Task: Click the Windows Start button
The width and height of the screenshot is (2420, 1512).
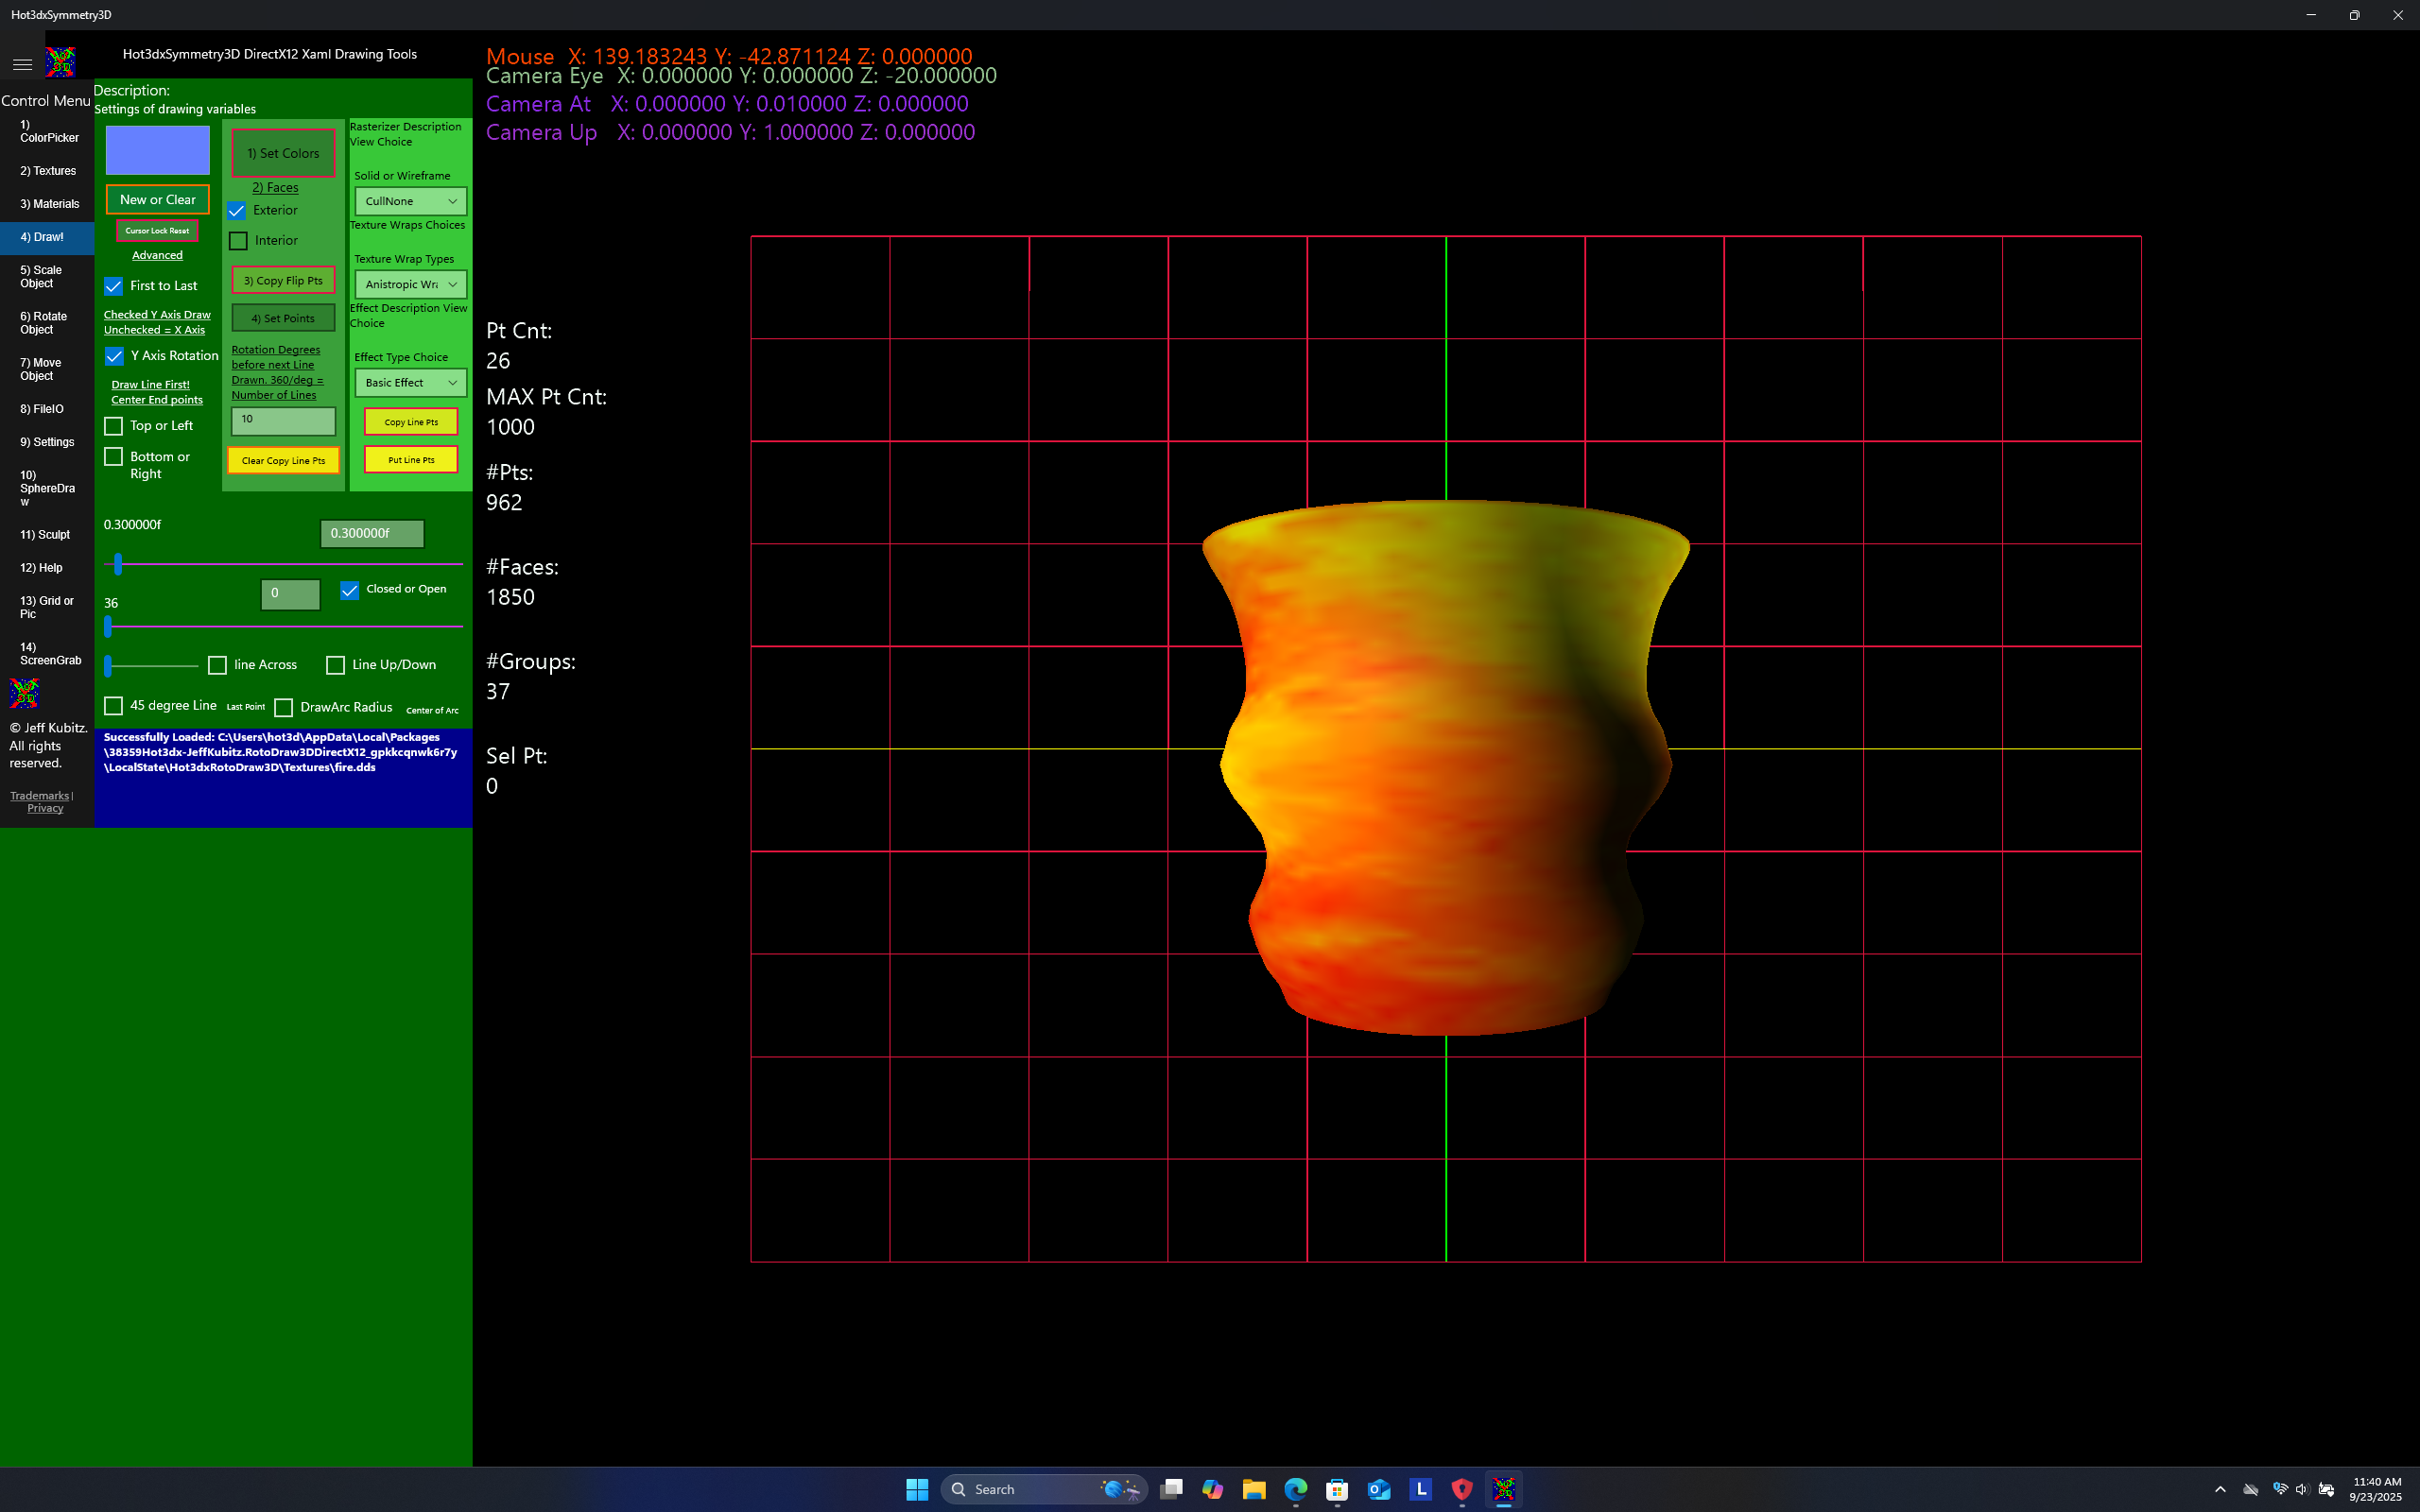Action: (x=916, y=1489)
